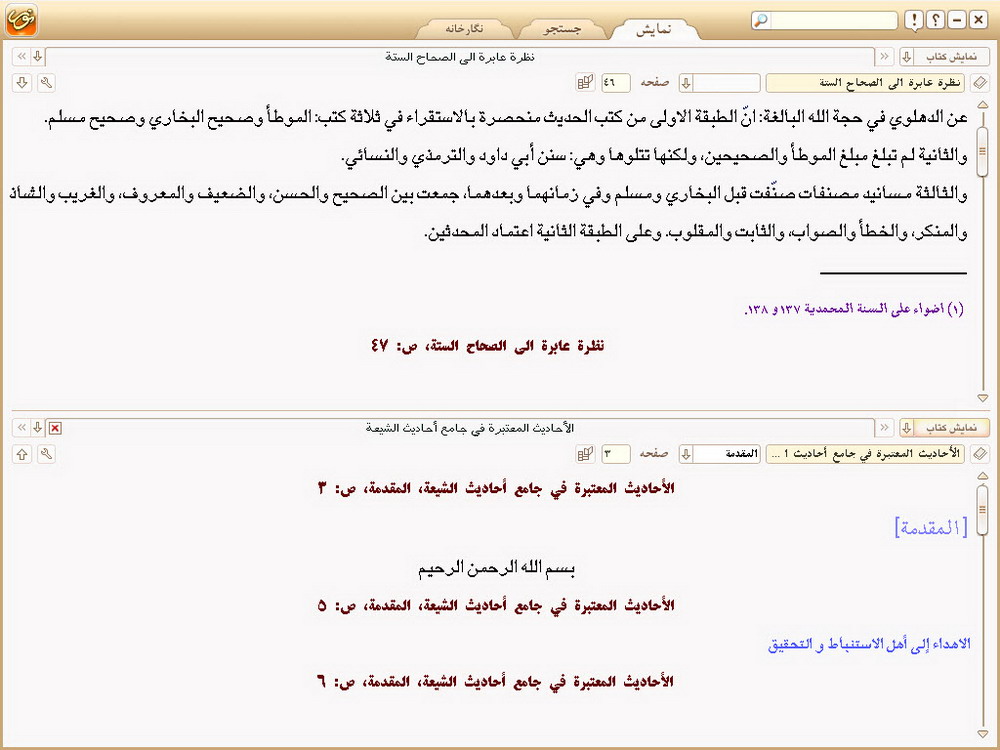
Task: Expand the upper نمایش کتاب dropdown arrow
Action: click(x=907, y=56)
